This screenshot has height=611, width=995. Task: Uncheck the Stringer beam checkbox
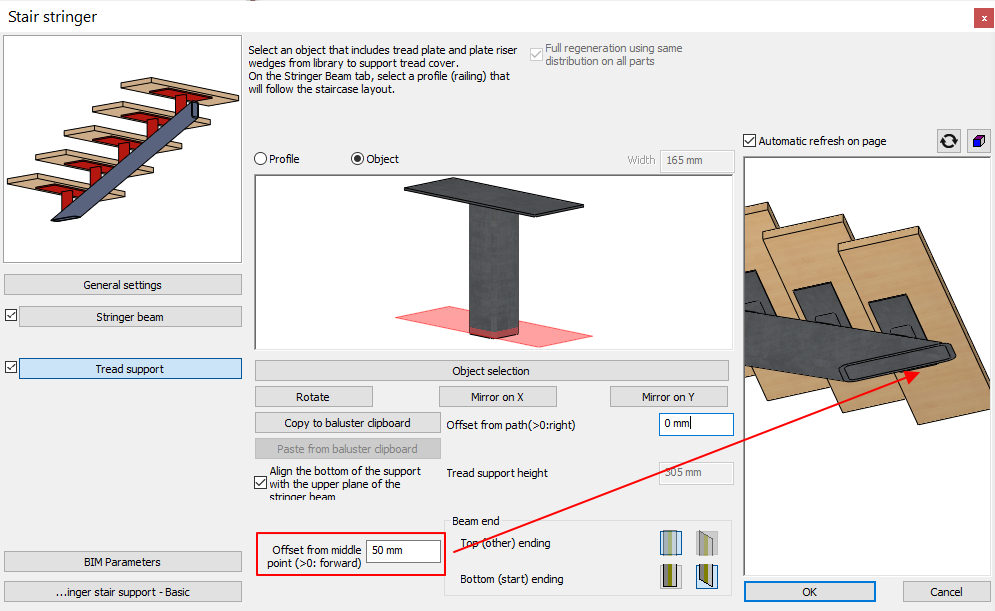(11, 316)
